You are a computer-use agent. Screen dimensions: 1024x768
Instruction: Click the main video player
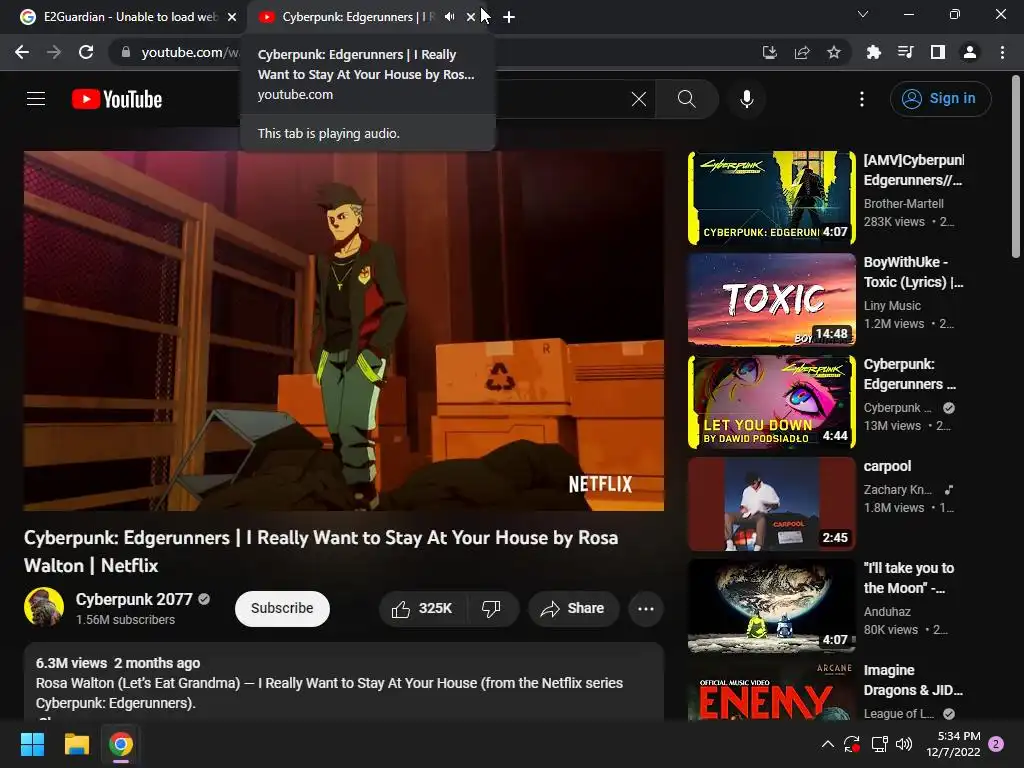pos(344,331)
